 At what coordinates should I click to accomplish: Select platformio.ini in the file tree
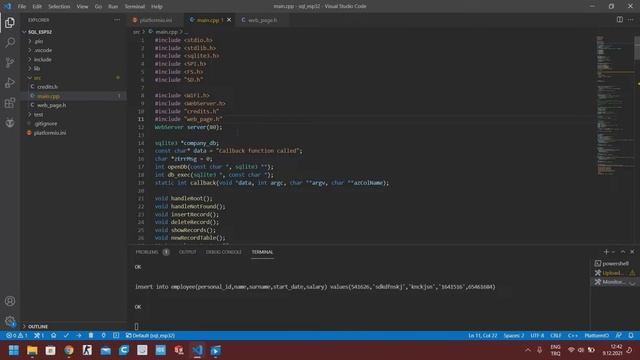coord(50,133)
